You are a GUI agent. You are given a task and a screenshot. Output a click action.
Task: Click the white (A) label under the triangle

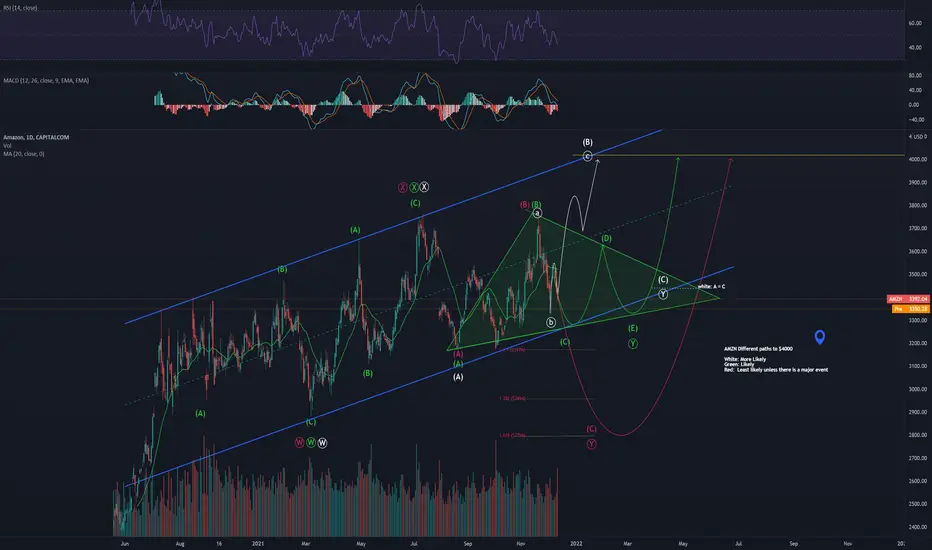[458, 376]
